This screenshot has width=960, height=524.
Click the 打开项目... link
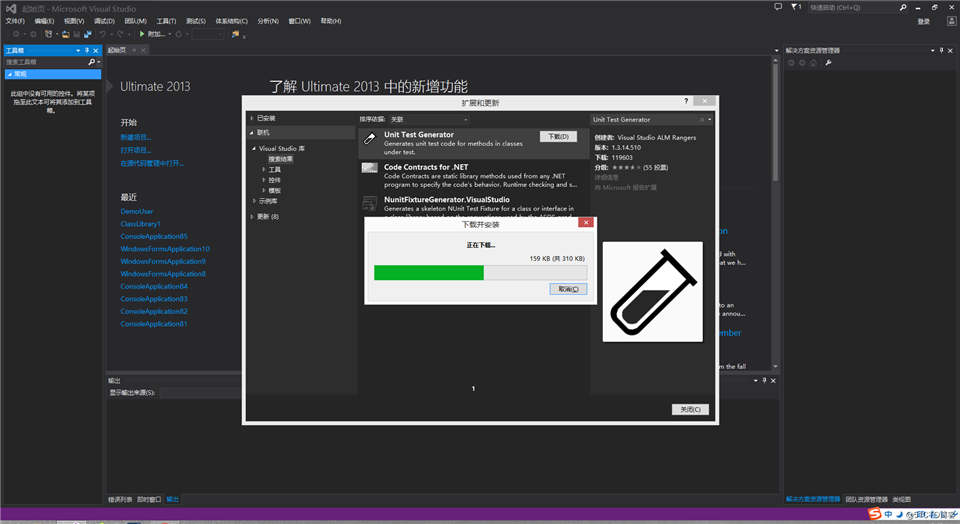click(136, 150)
